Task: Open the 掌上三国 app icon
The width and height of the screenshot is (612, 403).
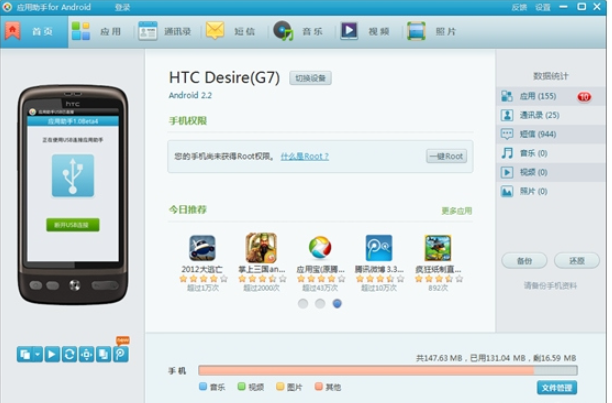Action: click(x=261, y=248)
